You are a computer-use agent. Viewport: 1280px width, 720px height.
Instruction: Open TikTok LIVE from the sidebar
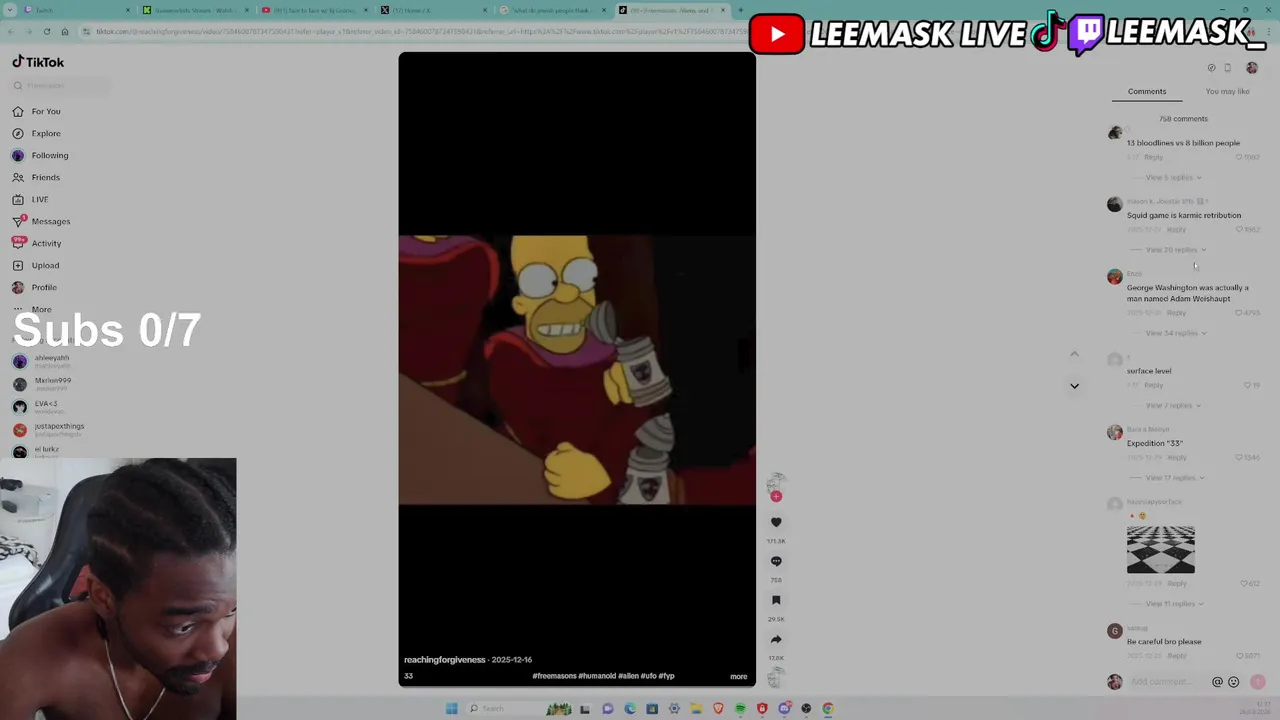31,199
